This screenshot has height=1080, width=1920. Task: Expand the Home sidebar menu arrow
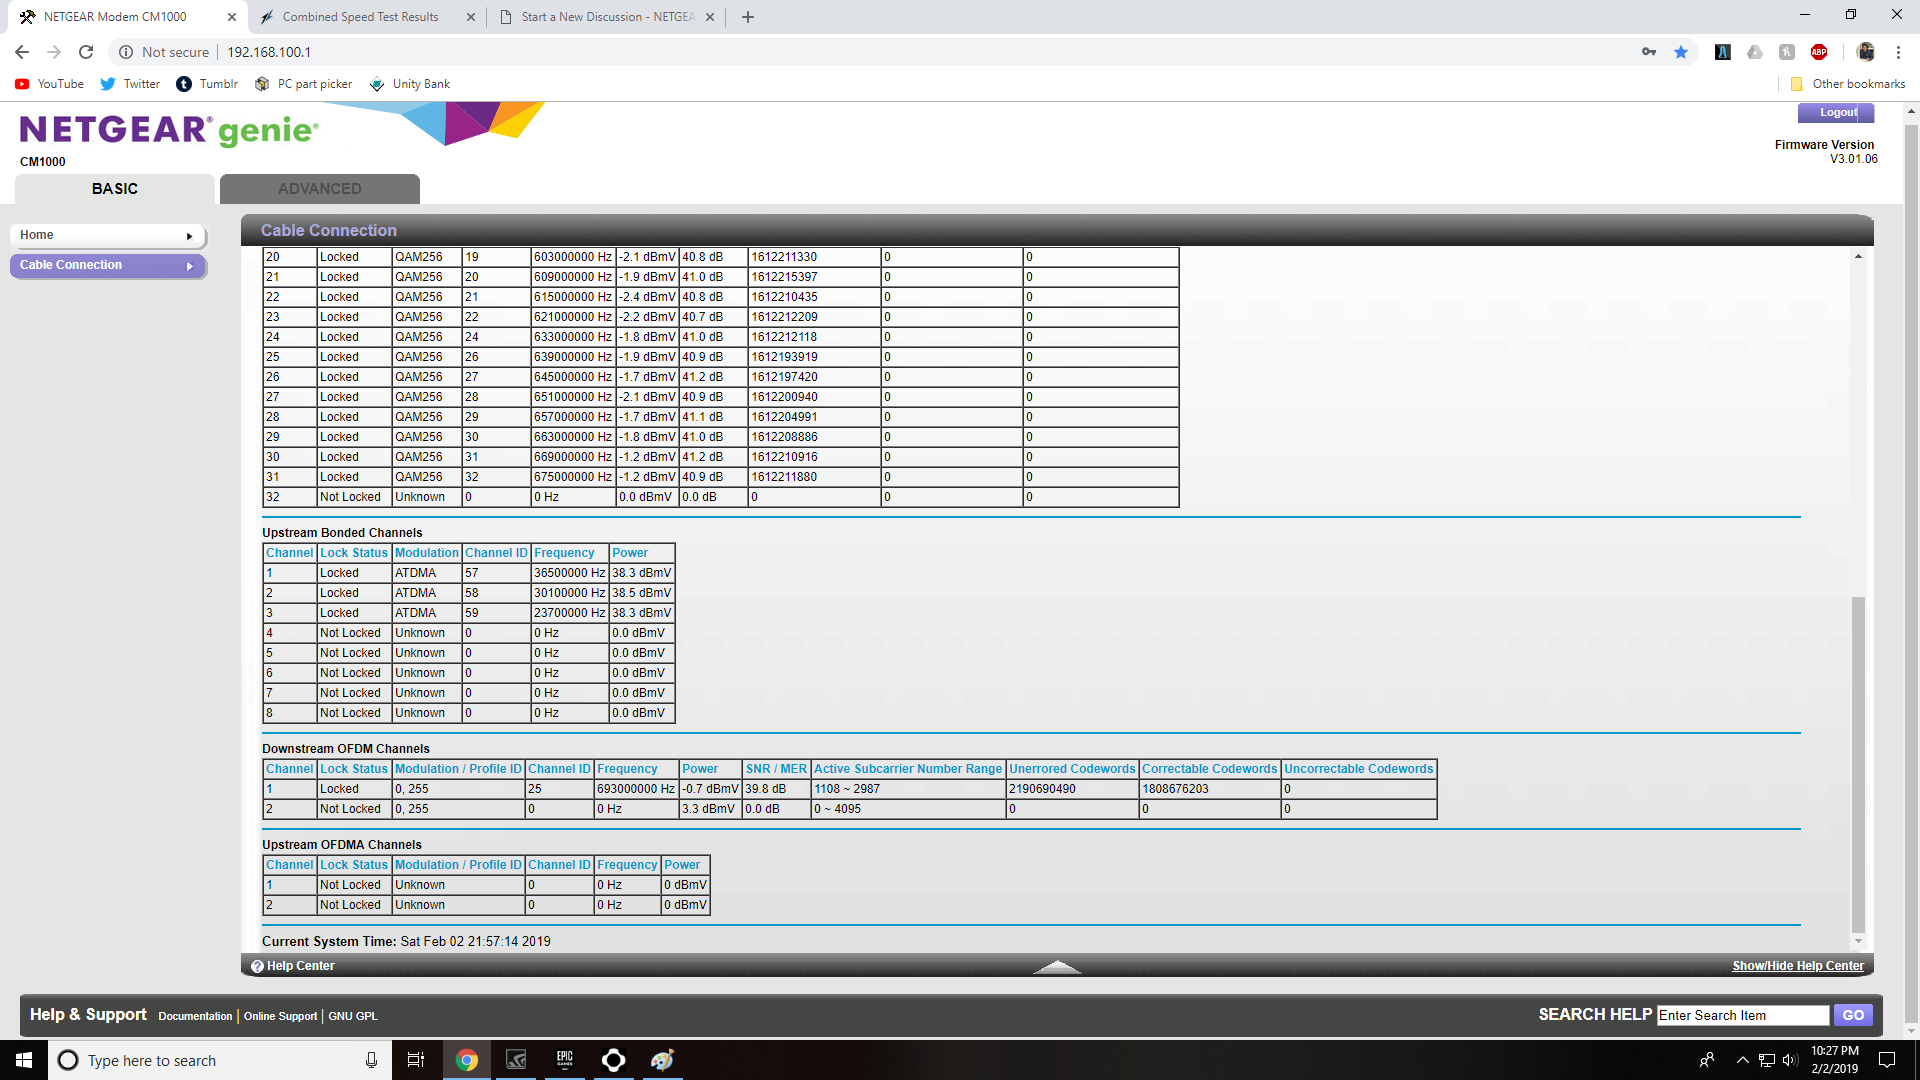tap(189, 236)
